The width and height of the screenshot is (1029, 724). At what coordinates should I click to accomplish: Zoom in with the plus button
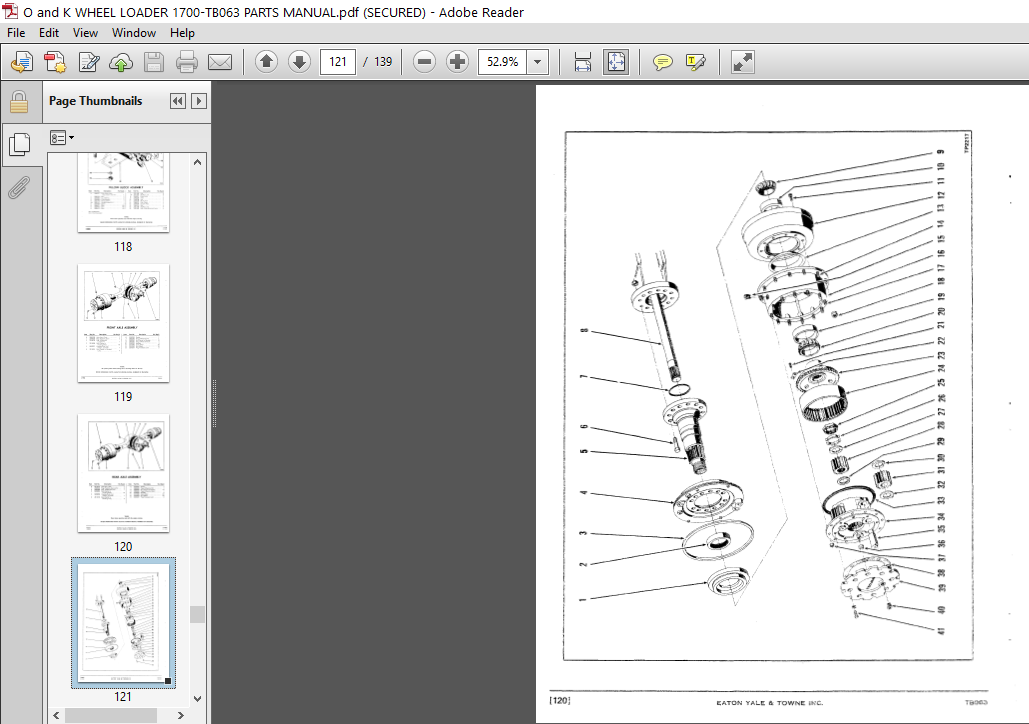point(457,62)
